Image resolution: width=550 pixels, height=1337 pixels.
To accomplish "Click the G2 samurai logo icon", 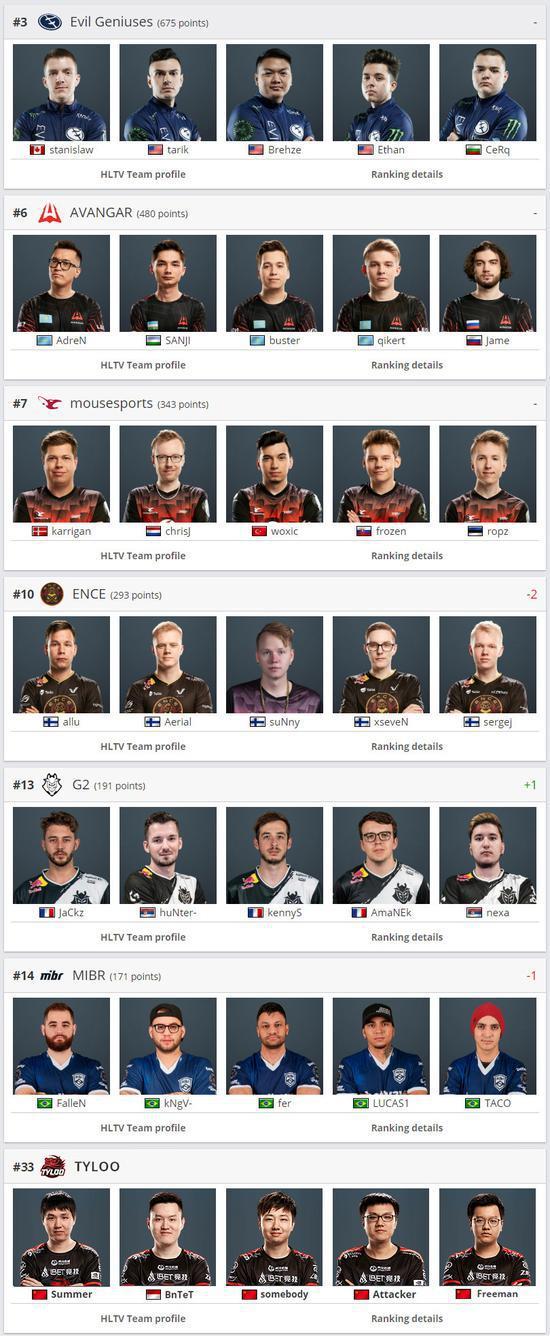I will tap(52, 785).
